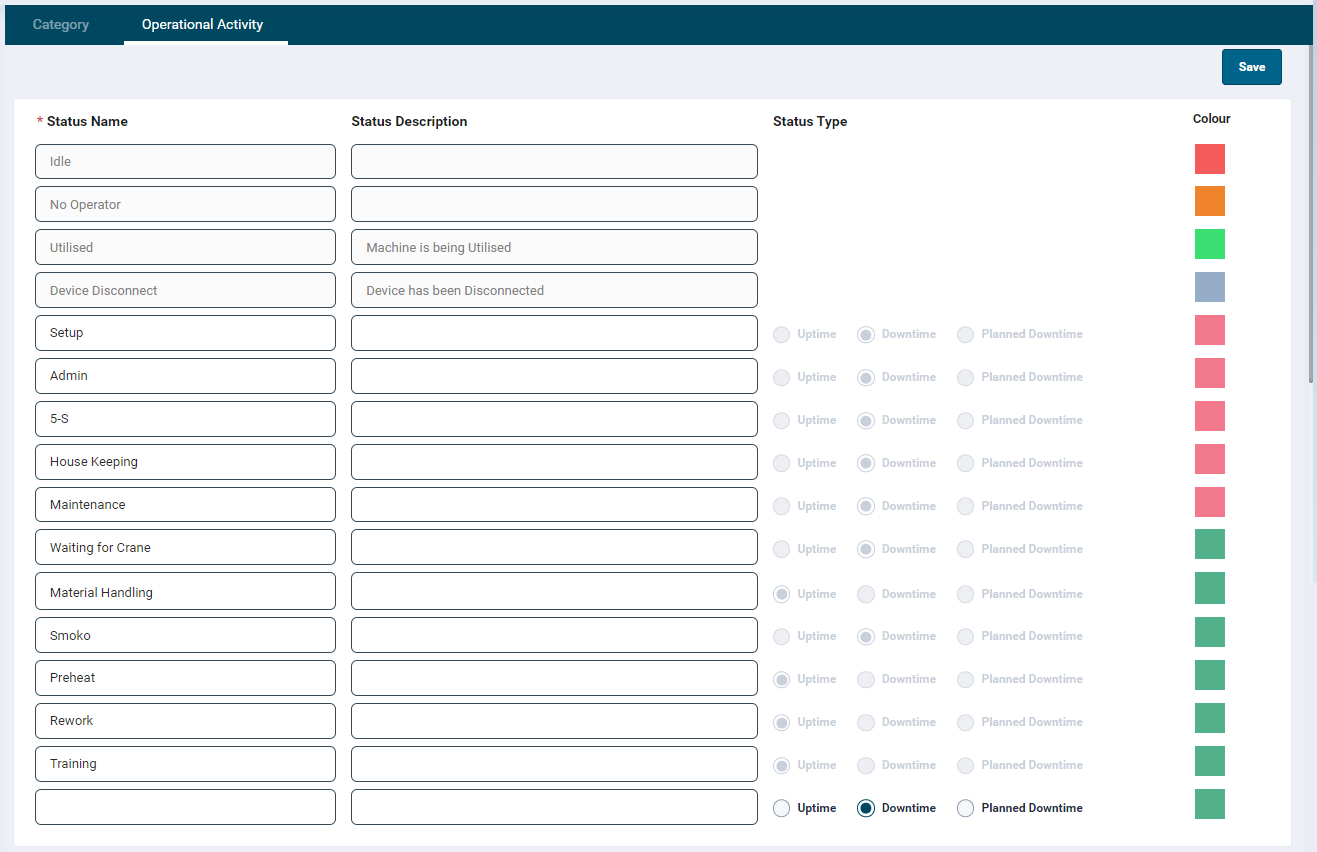Screen dimensions: 1317x852
Task: Click the colour swatch in the empty last row
Action: click(1209, 804)
